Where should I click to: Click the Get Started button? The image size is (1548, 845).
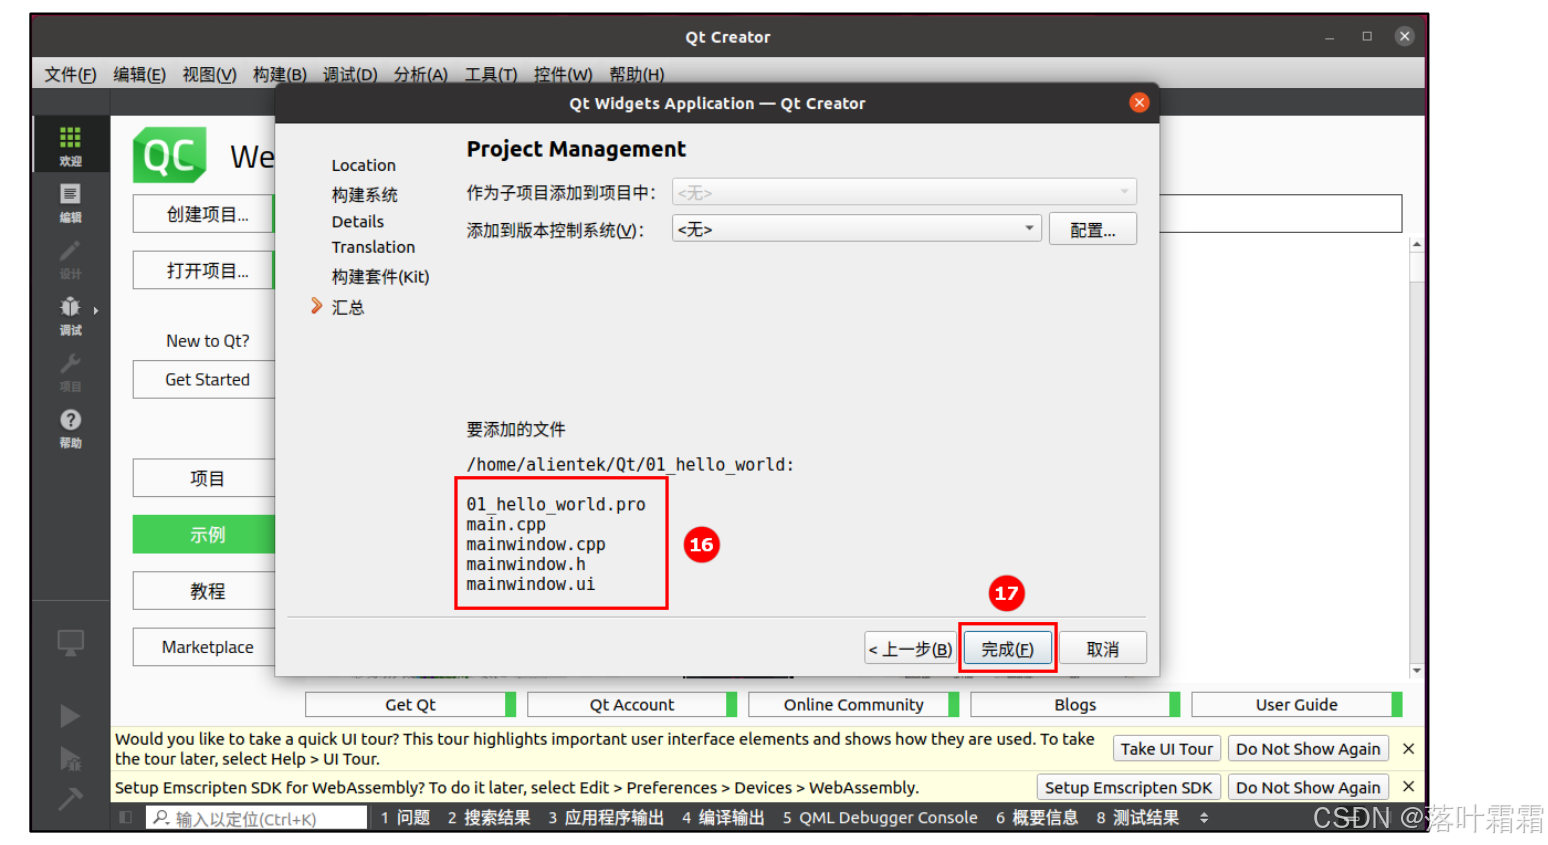coord(204,380)
